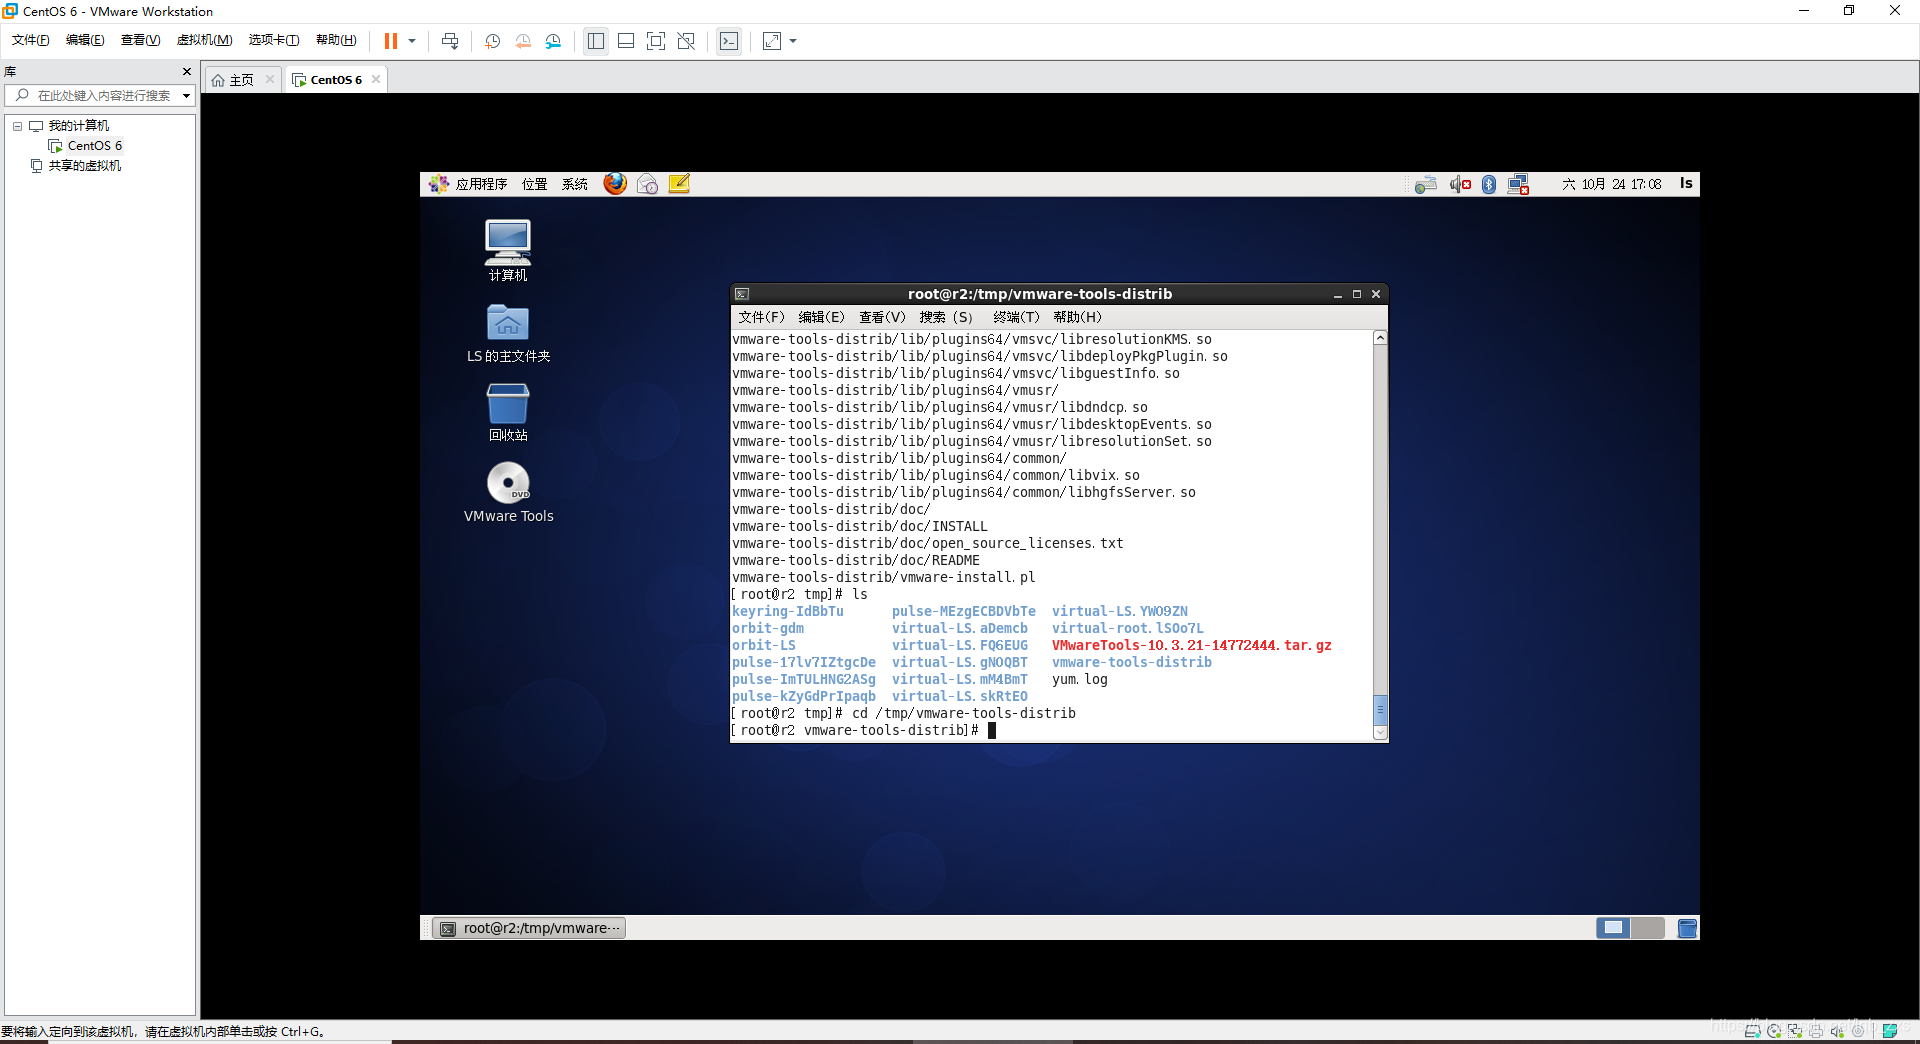
Task: Open the terminal 帮助(H) menu
Action: (1077, 317)
